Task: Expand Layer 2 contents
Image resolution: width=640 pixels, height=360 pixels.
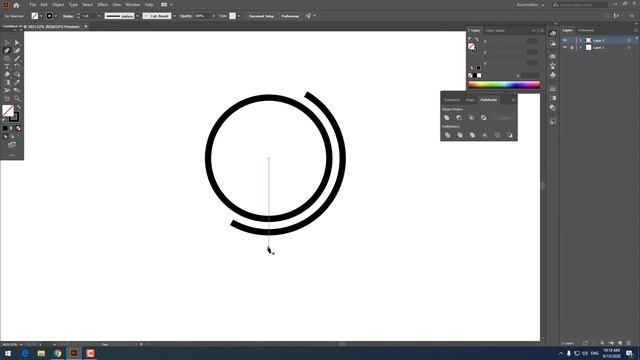Action: click(x=580, y=40)
